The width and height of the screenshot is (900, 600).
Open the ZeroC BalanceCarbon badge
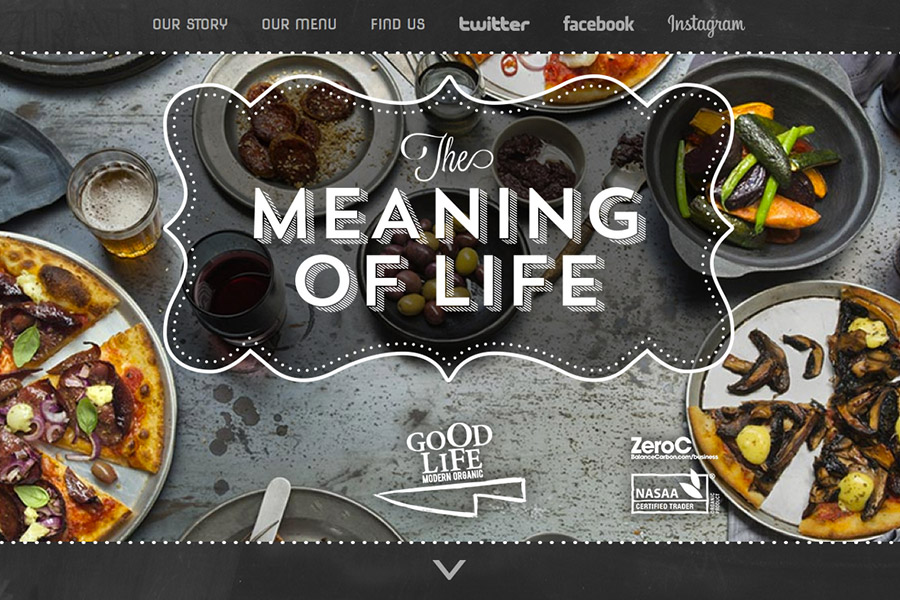[674, 448]
